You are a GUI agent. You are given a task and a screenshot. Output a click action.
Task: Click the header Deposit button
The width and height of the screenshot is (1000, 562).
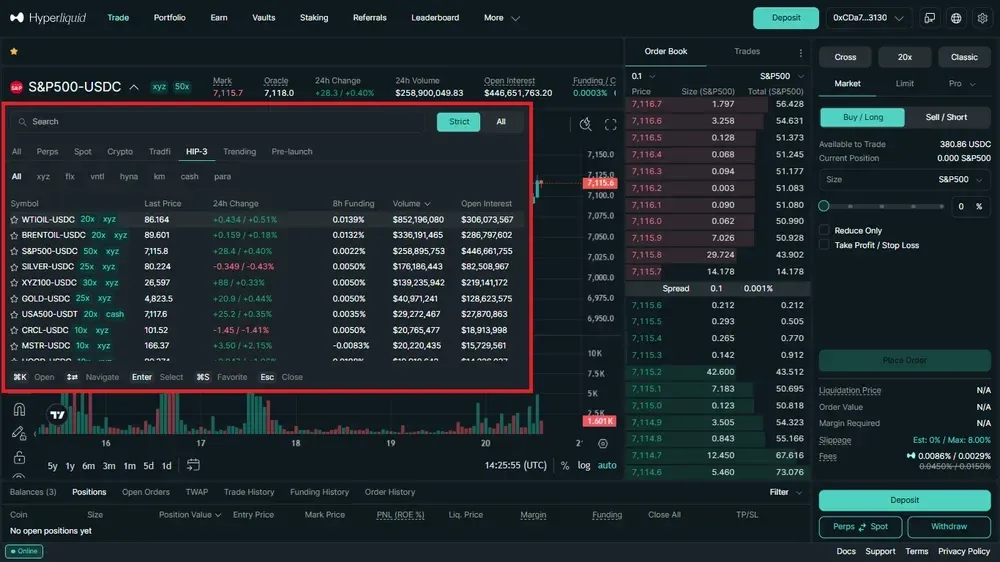click(x=786, y=18)
